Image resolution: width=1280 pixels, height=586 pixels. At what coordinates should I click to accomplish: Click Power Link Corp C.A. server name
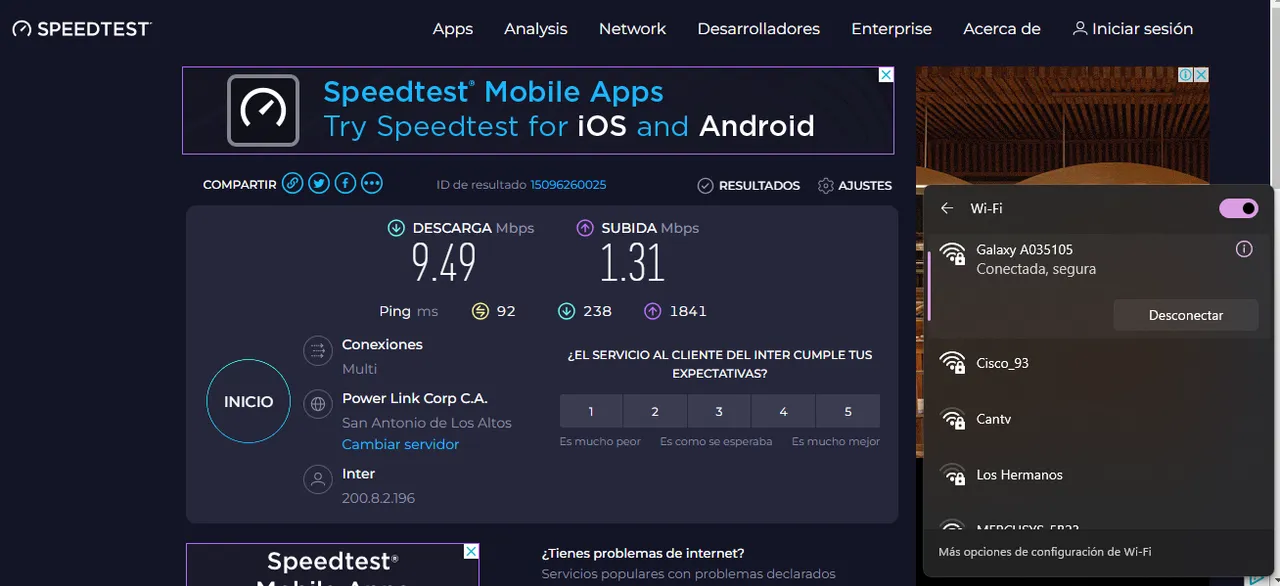pyautogui.click(x=414, y=398)
